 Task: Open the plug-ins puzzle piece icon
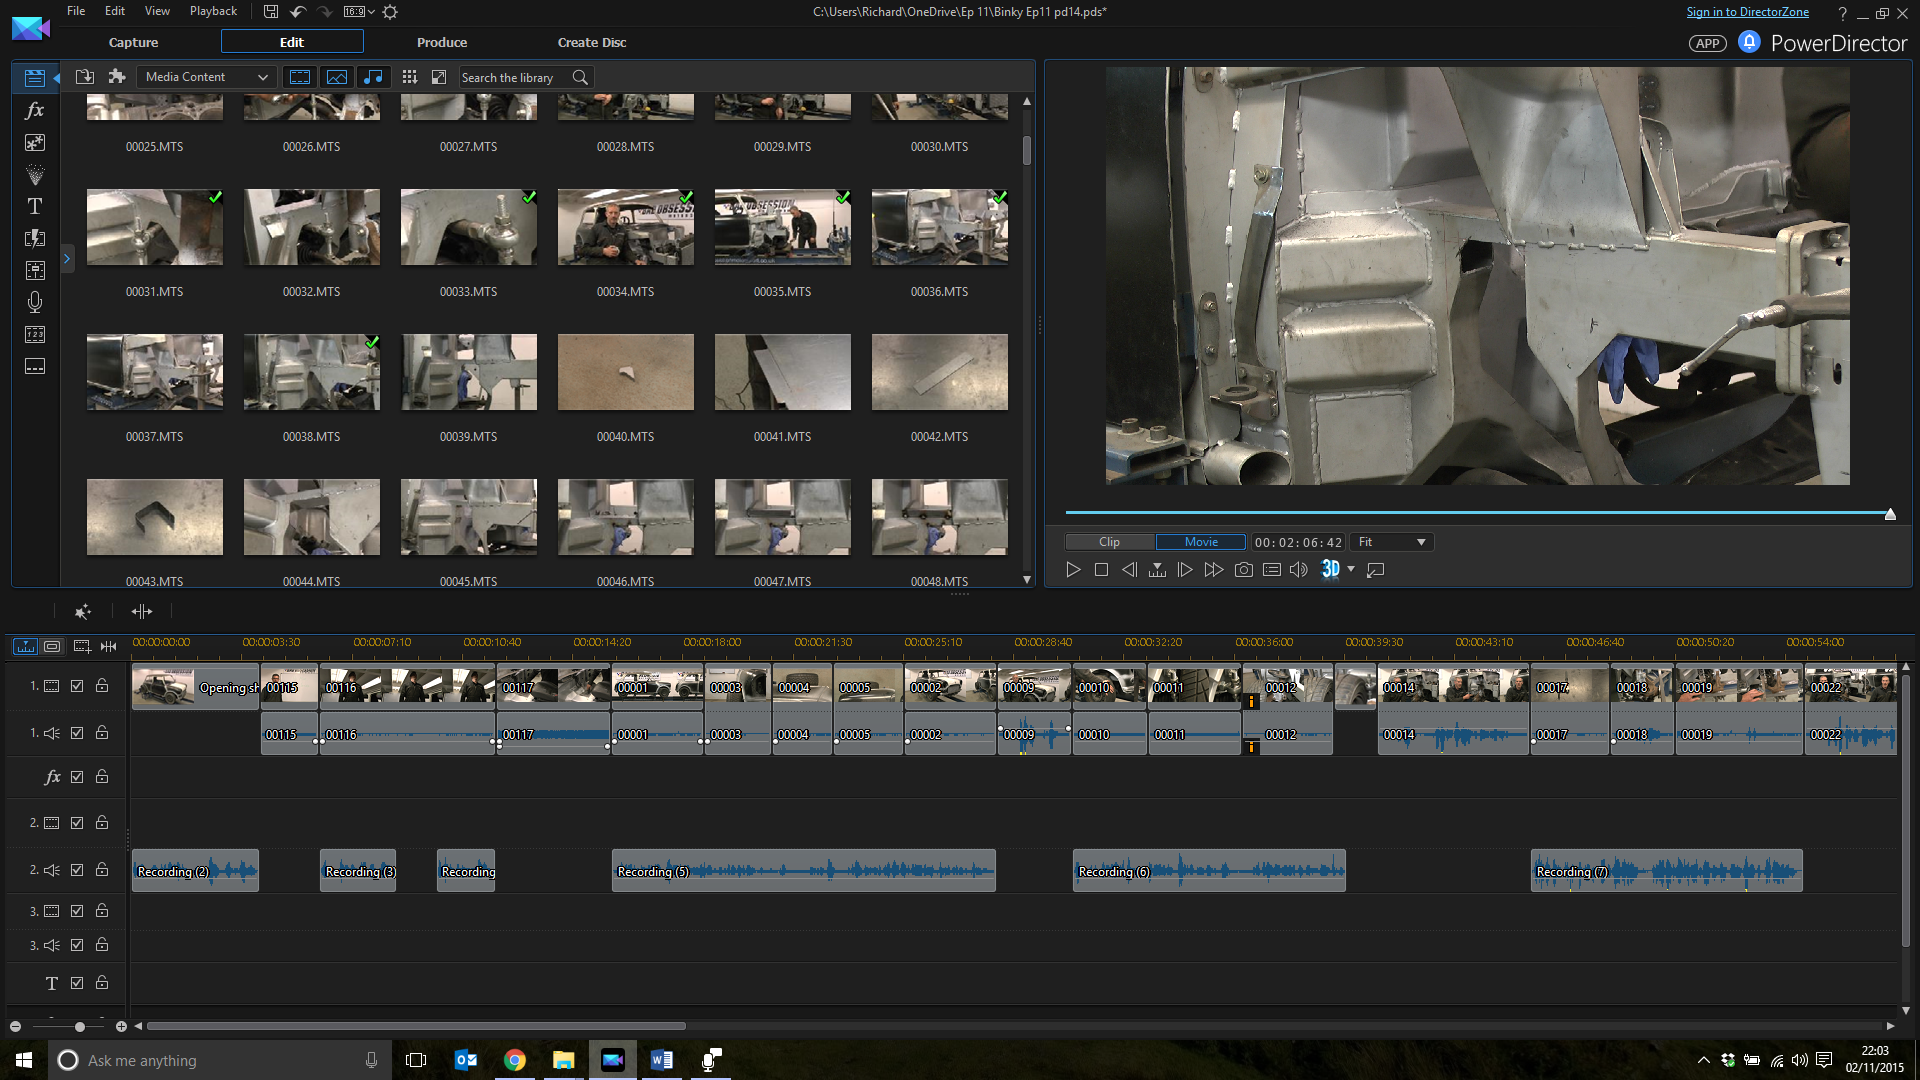tap(117, 77)
